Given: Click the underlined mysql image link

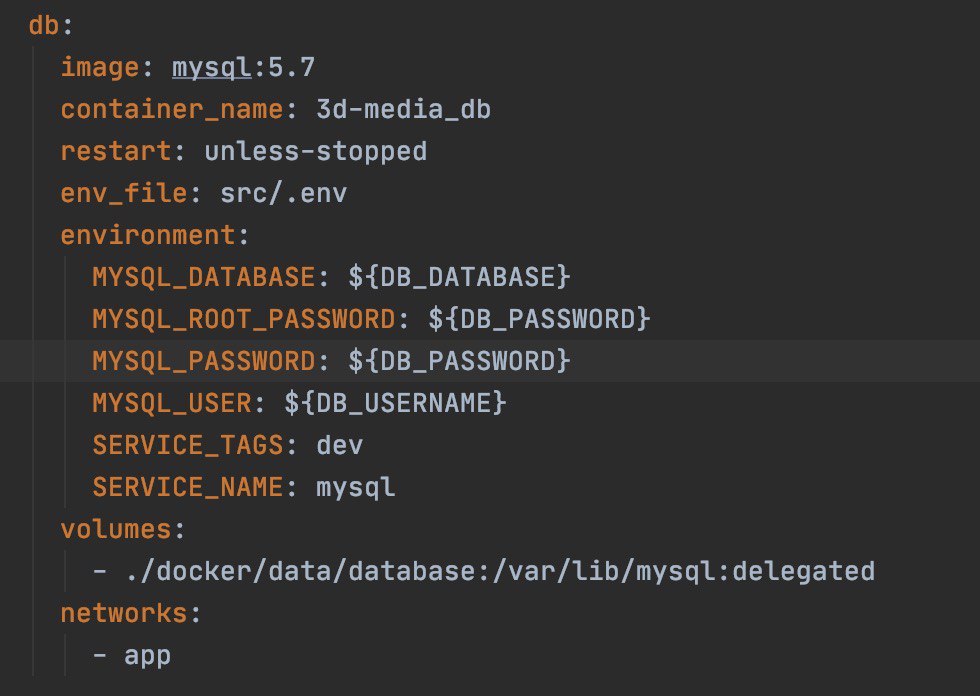Looking at the screenshot, I should [x=212, y=68].
